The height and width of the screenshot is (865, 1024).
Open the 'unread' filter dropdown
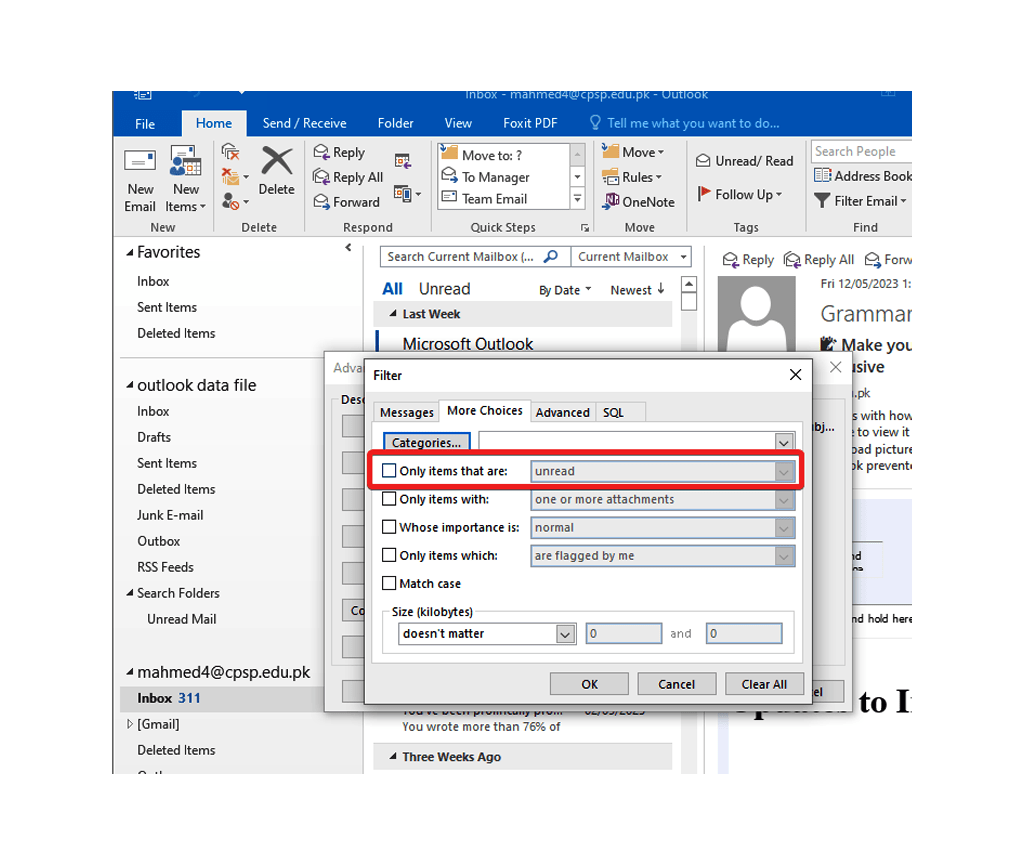[786, 471]
